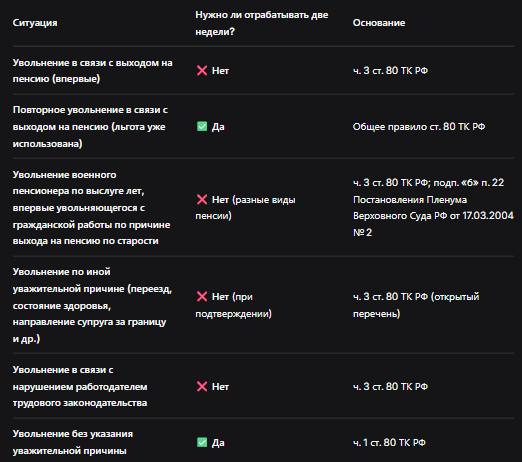Click red cross beside 'Нет (при подтверждении)'
The height and width of the screenshot is (462, 522).
click(202, 297)
